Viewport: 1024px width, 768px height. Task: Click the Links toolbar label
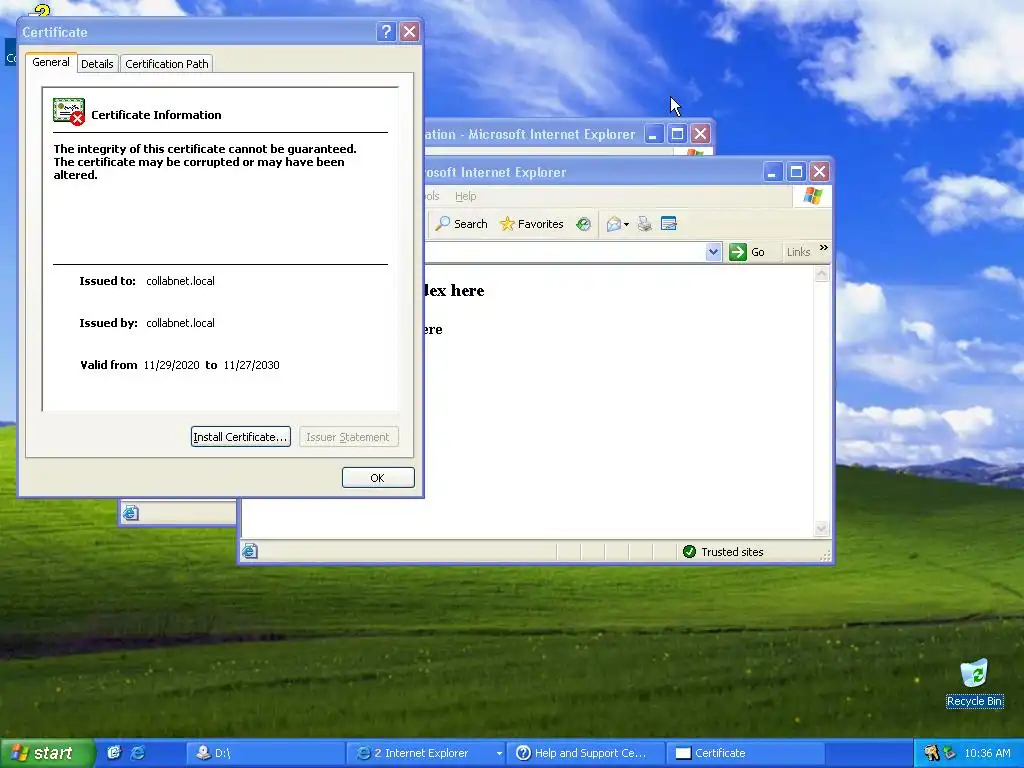coord(798,252)
